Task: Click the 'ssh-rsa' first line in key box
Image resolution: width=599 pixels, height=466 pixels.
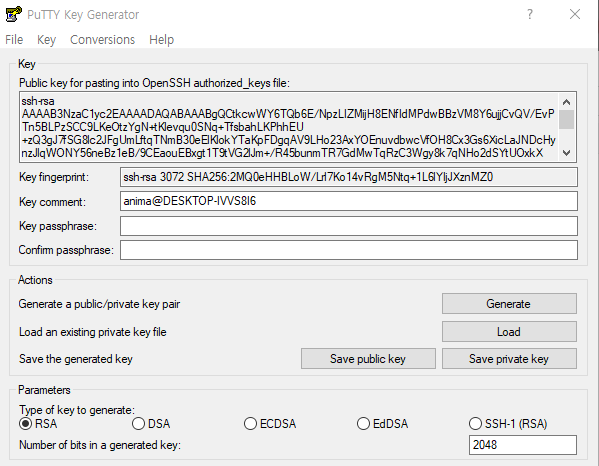Action: [38, 101]
